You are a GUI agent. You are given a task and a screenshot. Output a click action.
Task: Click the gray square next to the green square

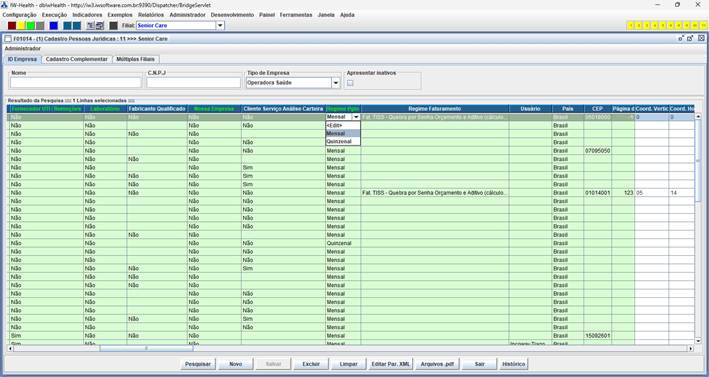[x=40, y=26]
